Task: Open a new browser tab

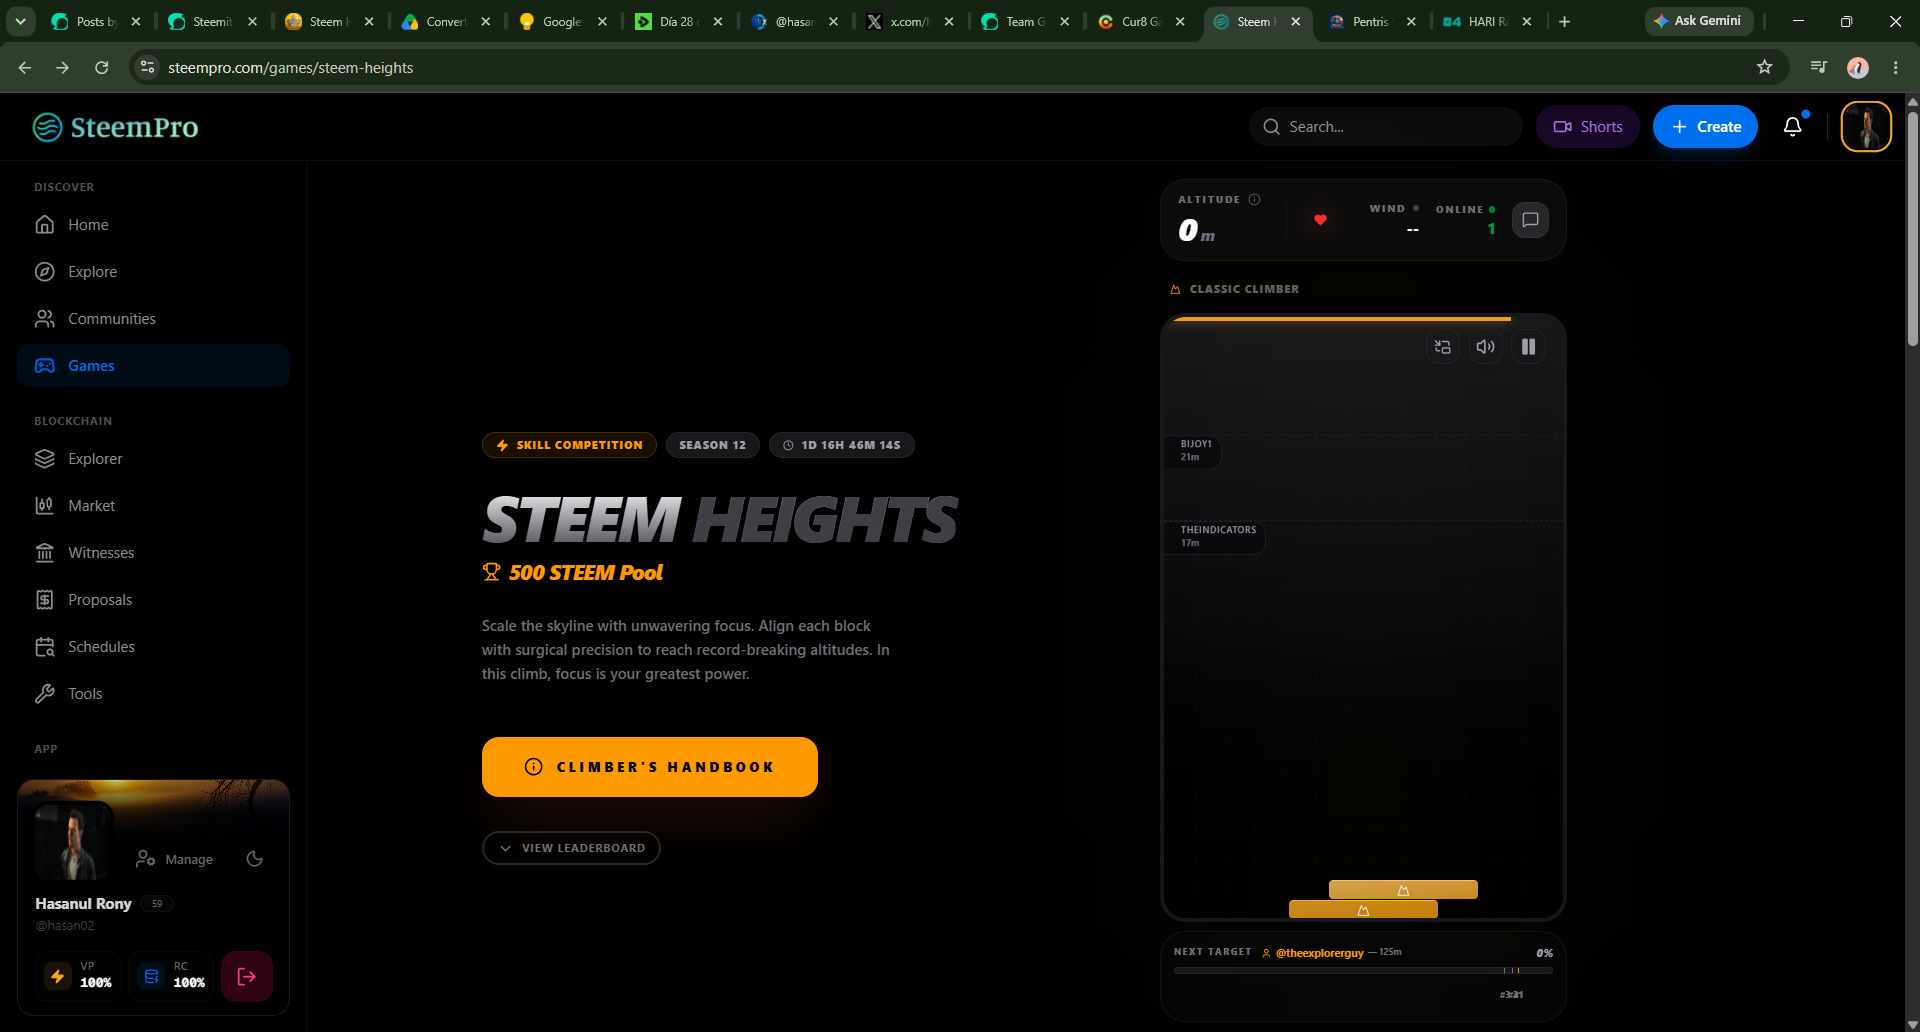Action: point(1564,21)
